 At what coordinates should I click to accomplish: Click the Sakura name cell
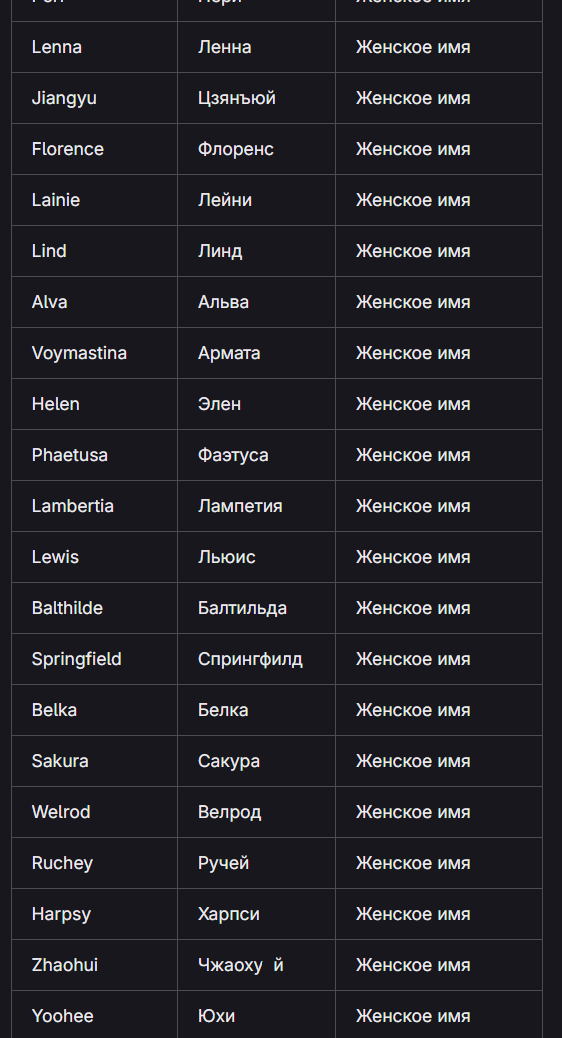coord(95,761)
